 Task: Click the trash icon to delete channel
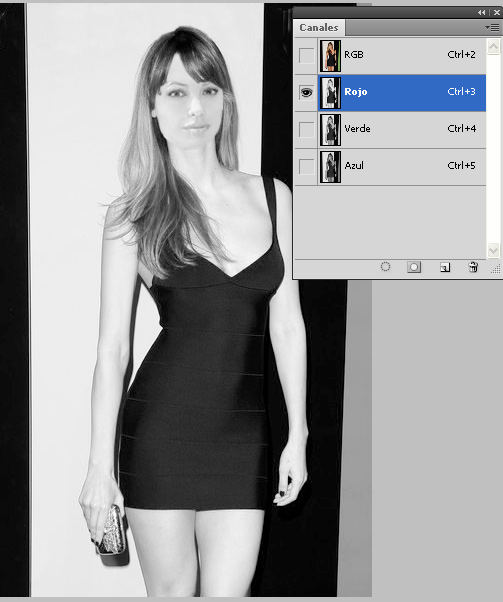(x=473, y=267)
